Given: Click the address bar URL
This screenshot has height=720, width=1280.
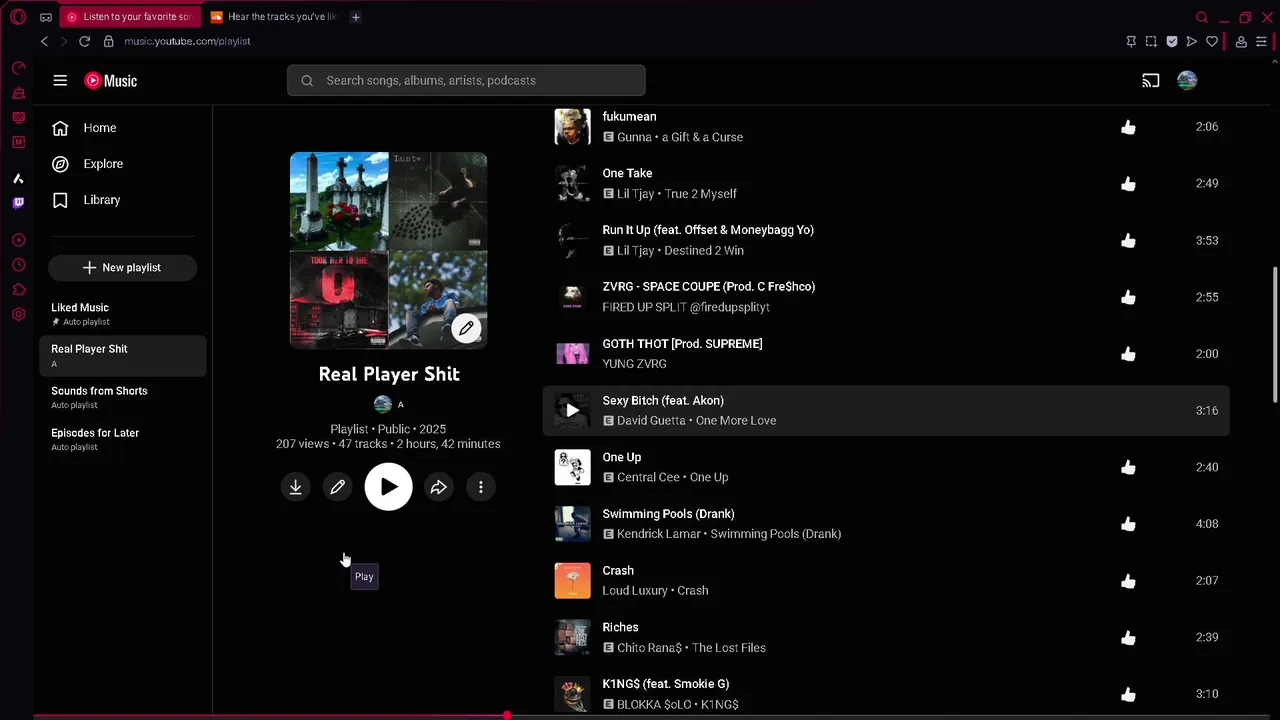Looking at the screenshot, I should tap(187, 41).
